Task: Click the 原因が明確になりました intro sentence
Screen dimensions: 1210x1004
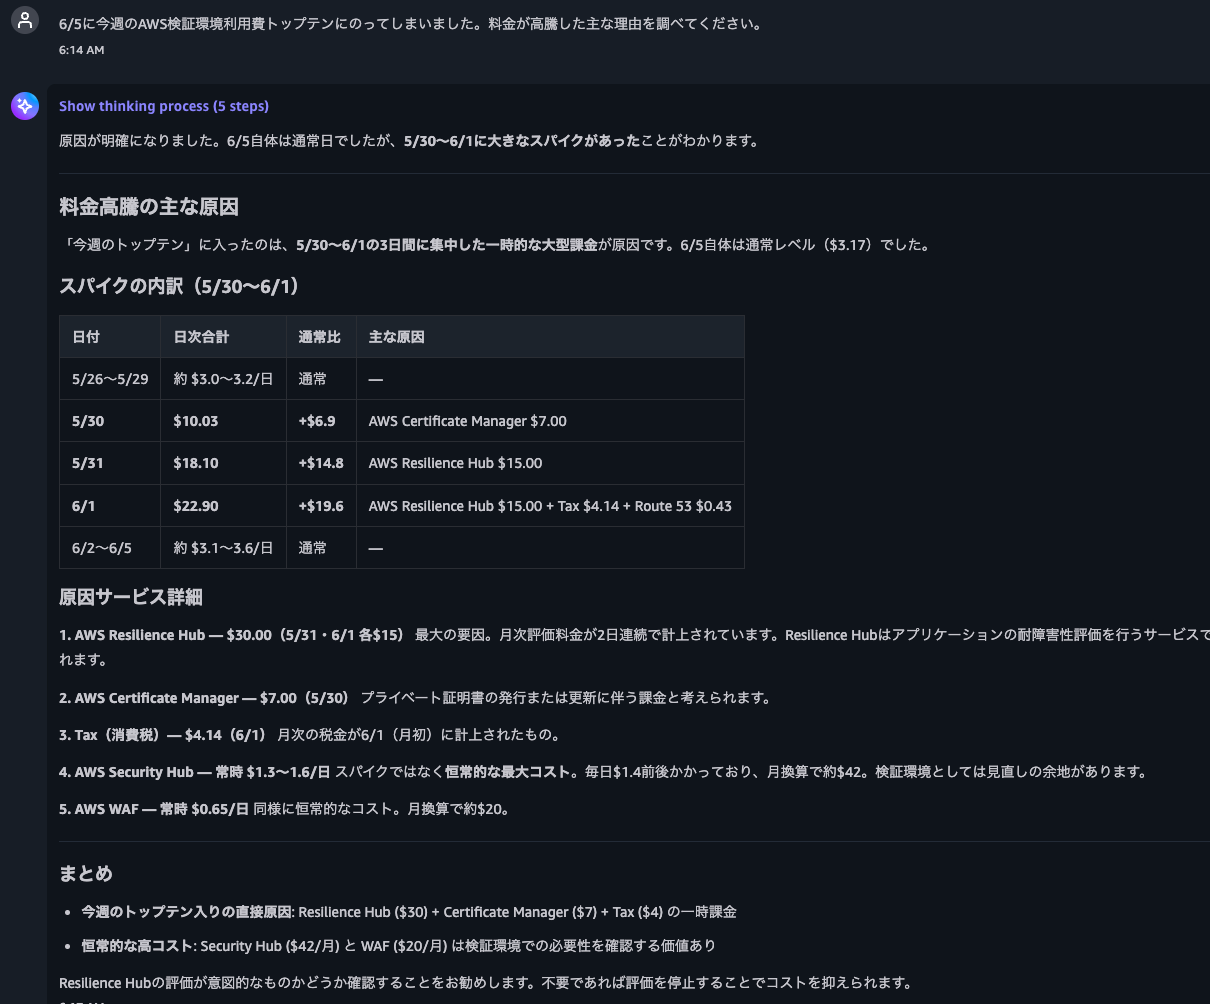Action: [x=409, y=141]
